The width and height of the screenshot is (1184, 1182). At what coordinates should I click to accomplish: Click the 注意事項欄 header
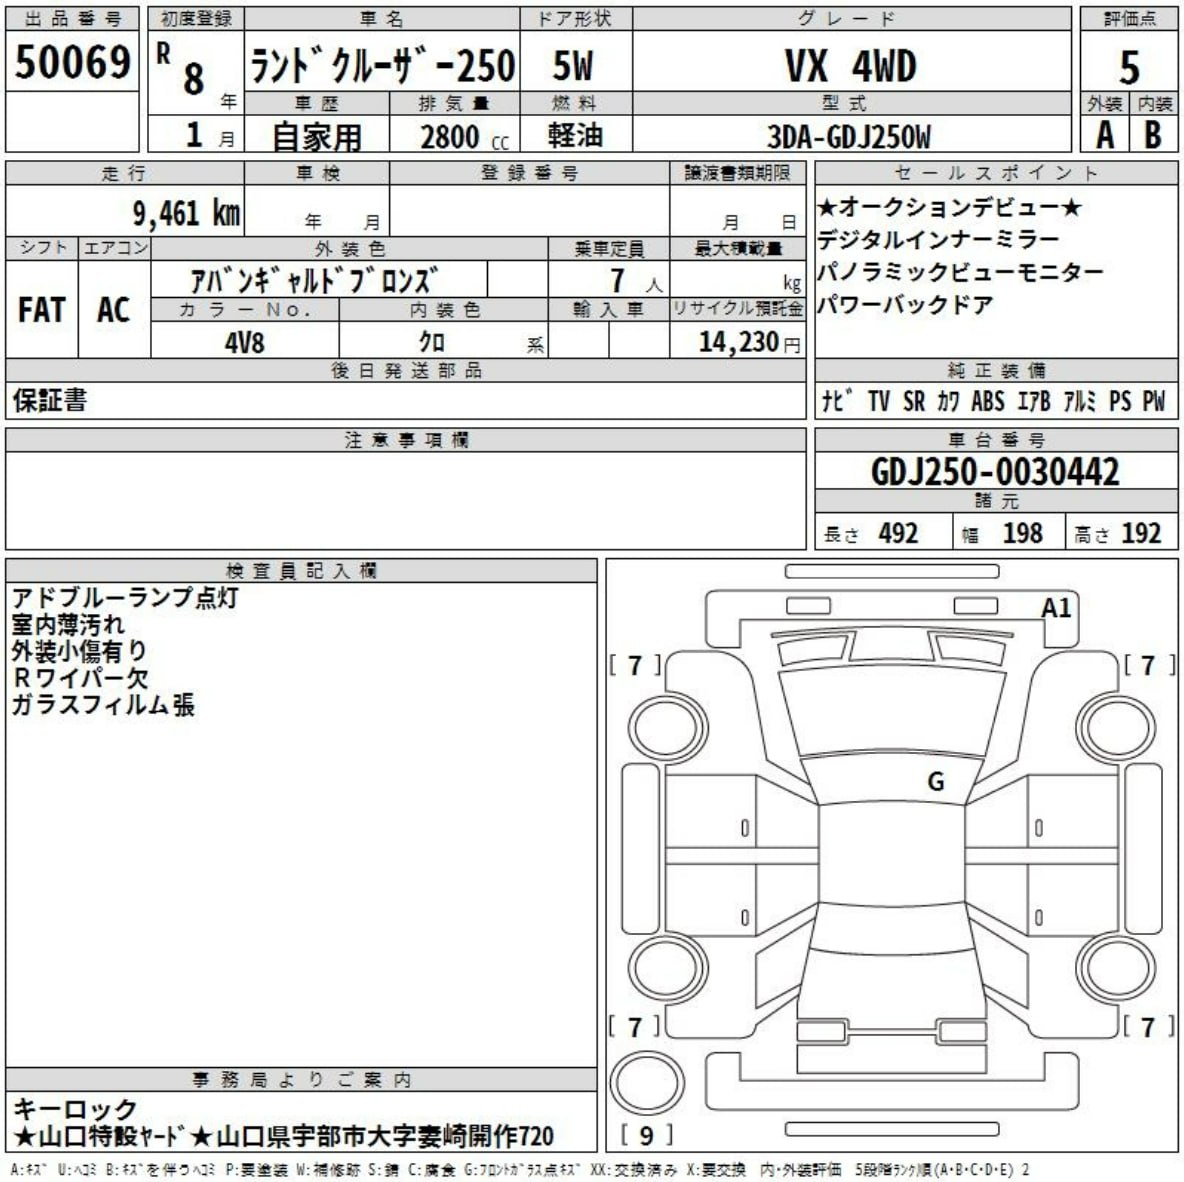click(x=406, y=440)
